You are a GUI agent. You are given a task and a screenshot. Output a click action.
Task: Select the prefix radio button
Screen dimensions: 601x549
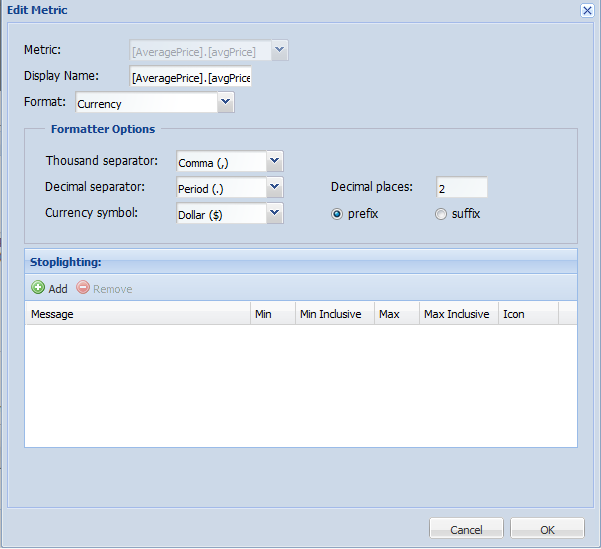[x=337, y=214]
